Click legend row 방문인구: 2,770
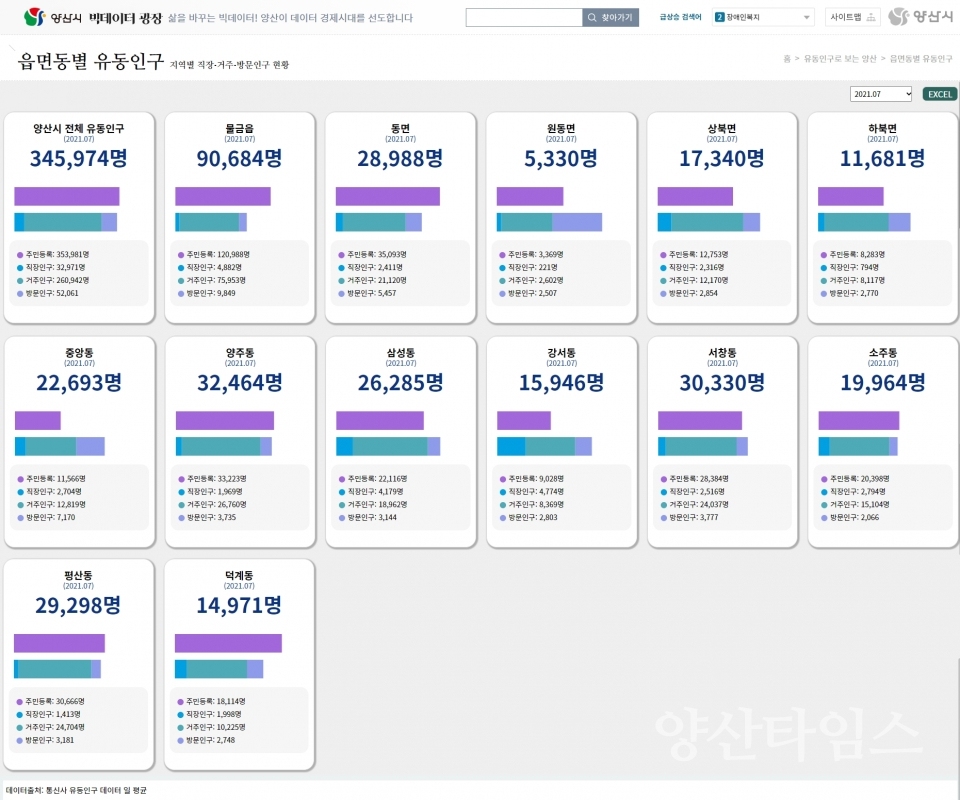Viewport: 960px width, 800px height. click(850, 293)
